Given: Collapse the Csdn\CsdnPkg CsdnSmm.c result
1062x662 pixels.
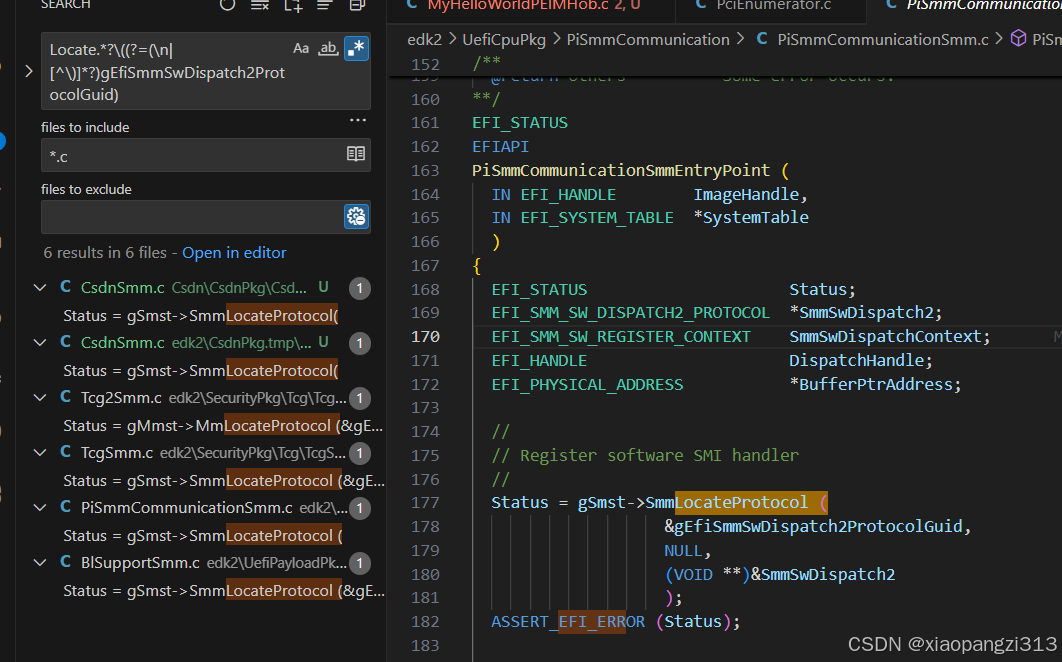Looking at the screenshot, I should tap(40, 288).
